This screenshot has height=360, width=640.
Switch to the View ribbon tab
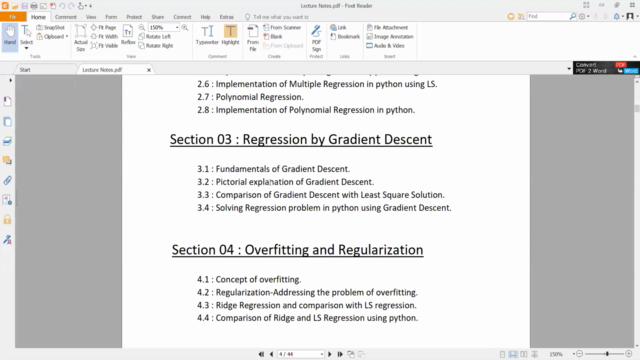click(91, 17)
